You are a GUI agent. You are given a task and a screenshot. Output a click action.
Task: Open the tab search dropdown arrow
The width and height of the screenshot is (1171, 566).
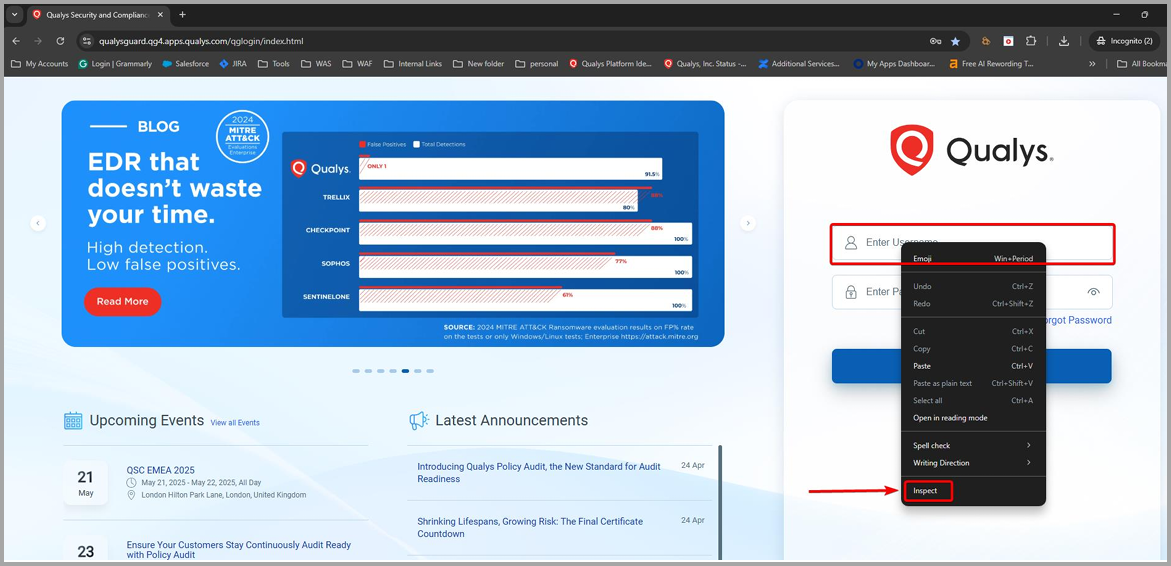pos(15,15)
